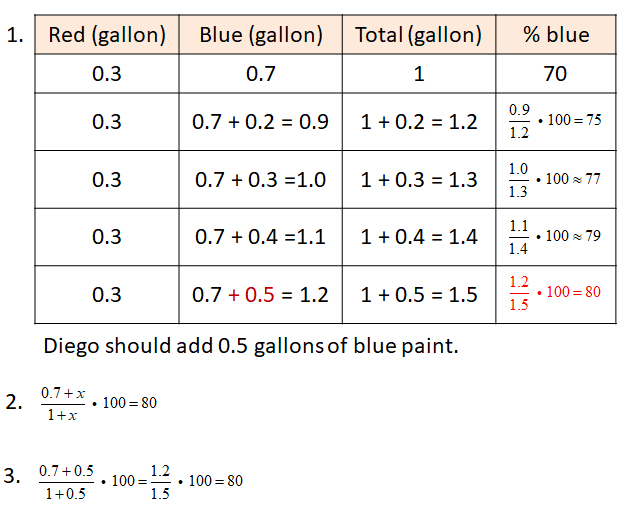Click the red fraction equation equal to 80
This screenshot has width=628, height=513.
tap(556, 294)
